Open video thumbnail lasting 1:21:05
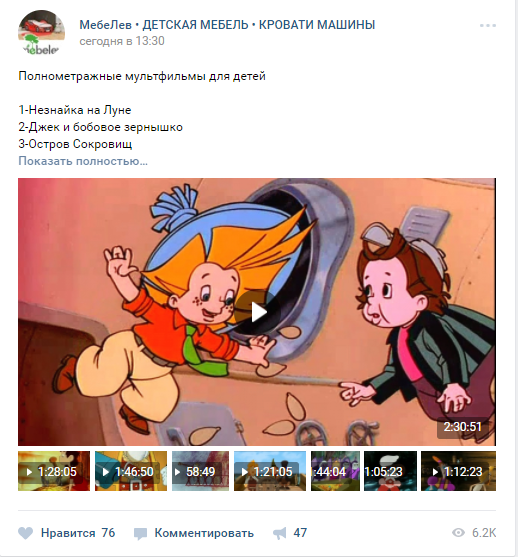Viewport: 518px width, 557px height. 270,471
